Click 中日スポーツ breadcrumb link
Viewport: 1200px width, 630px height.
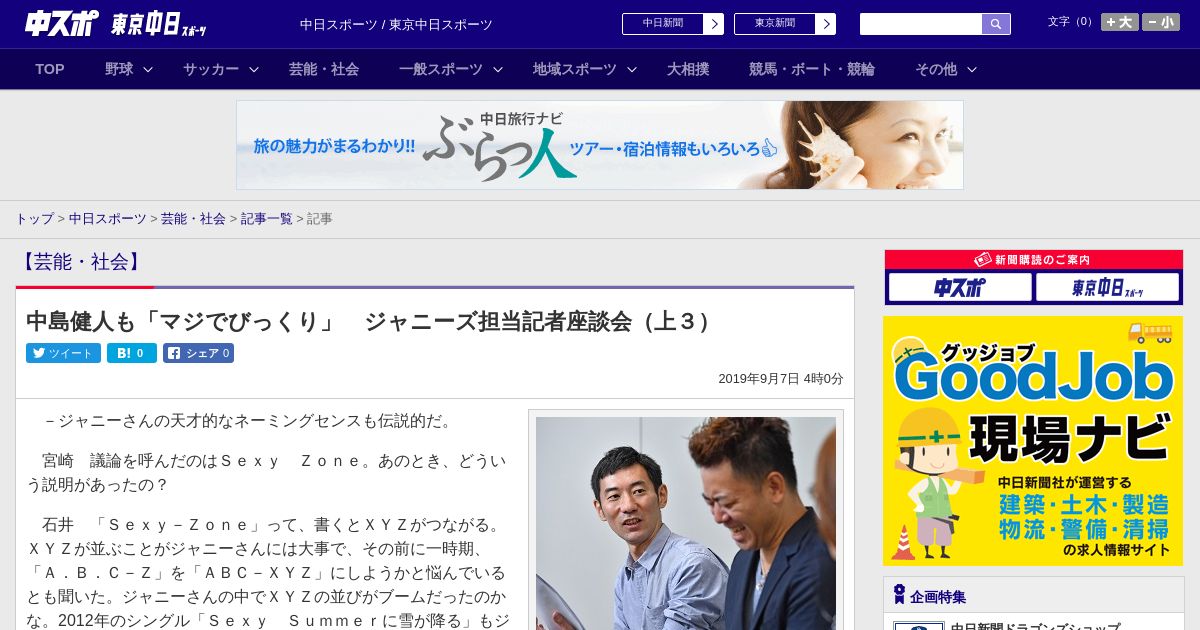coord(108,218)
